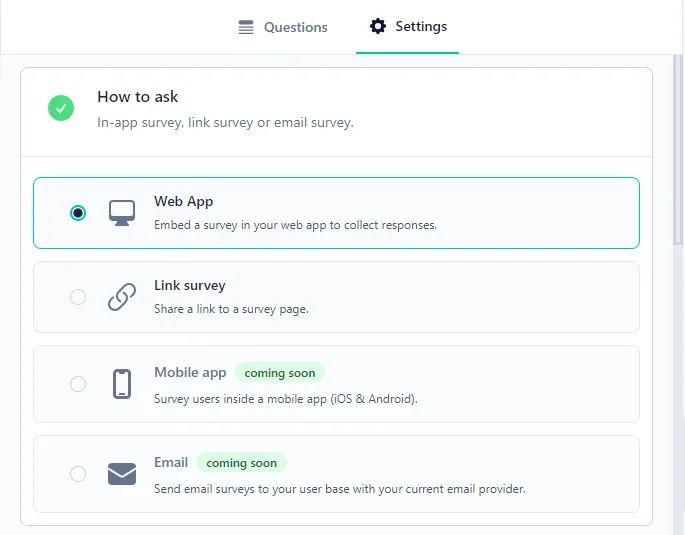Image resolution: width=685 pixels, height=535 pixels.
Task: Click the green checkmark circle icon
Action: (x=61, y=108)
